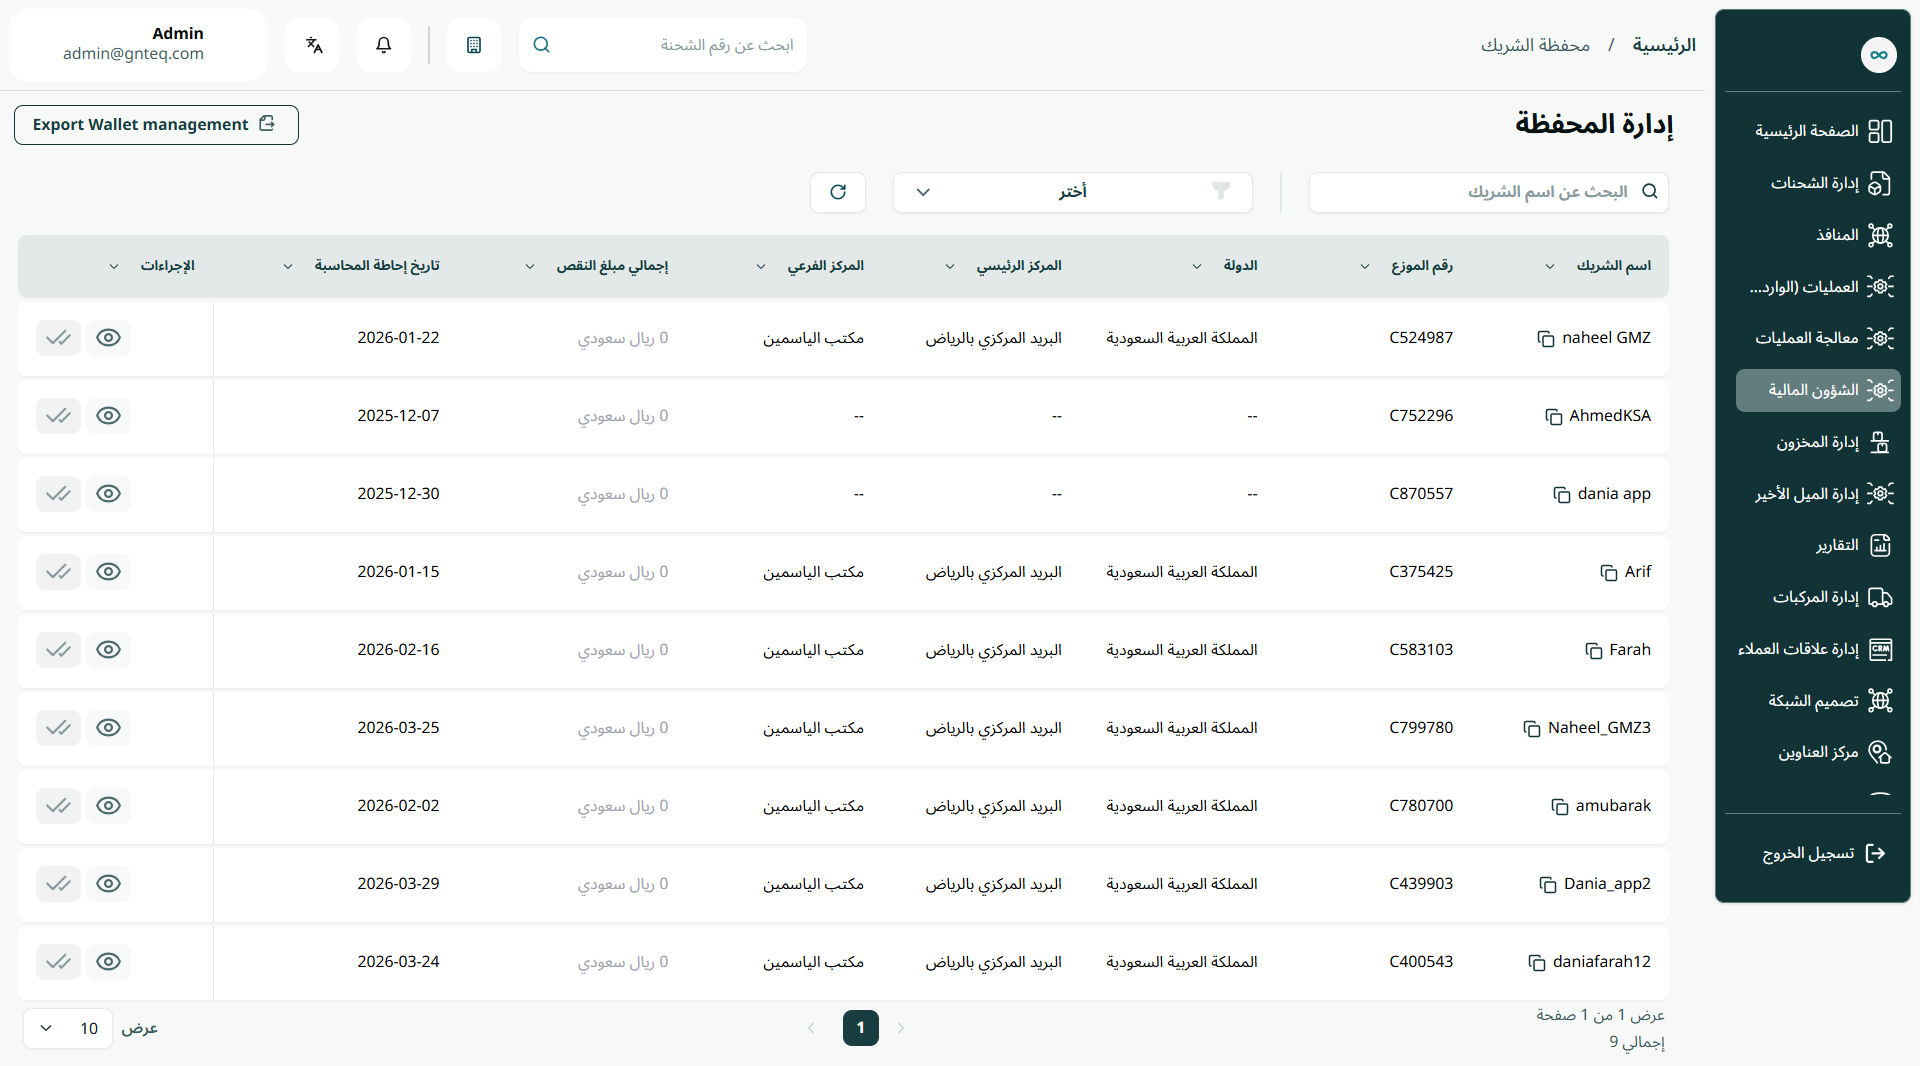Screen dimensions: 1920x1066
Task: Open الصفحة الرئيسية in the sidebar
Action: click(1818, 131)
